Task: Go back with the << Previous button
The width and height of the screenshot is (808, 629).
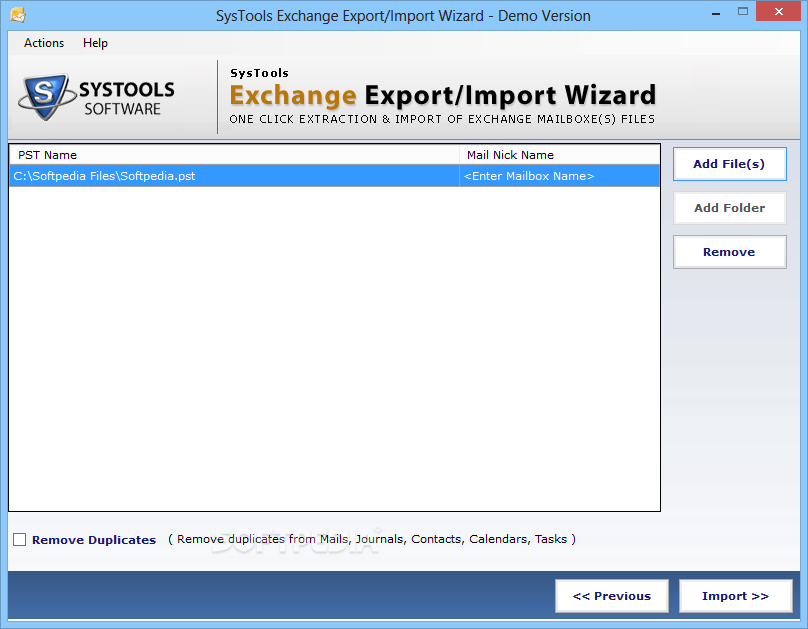Action: pyautogui.click(x=612, y=596)
